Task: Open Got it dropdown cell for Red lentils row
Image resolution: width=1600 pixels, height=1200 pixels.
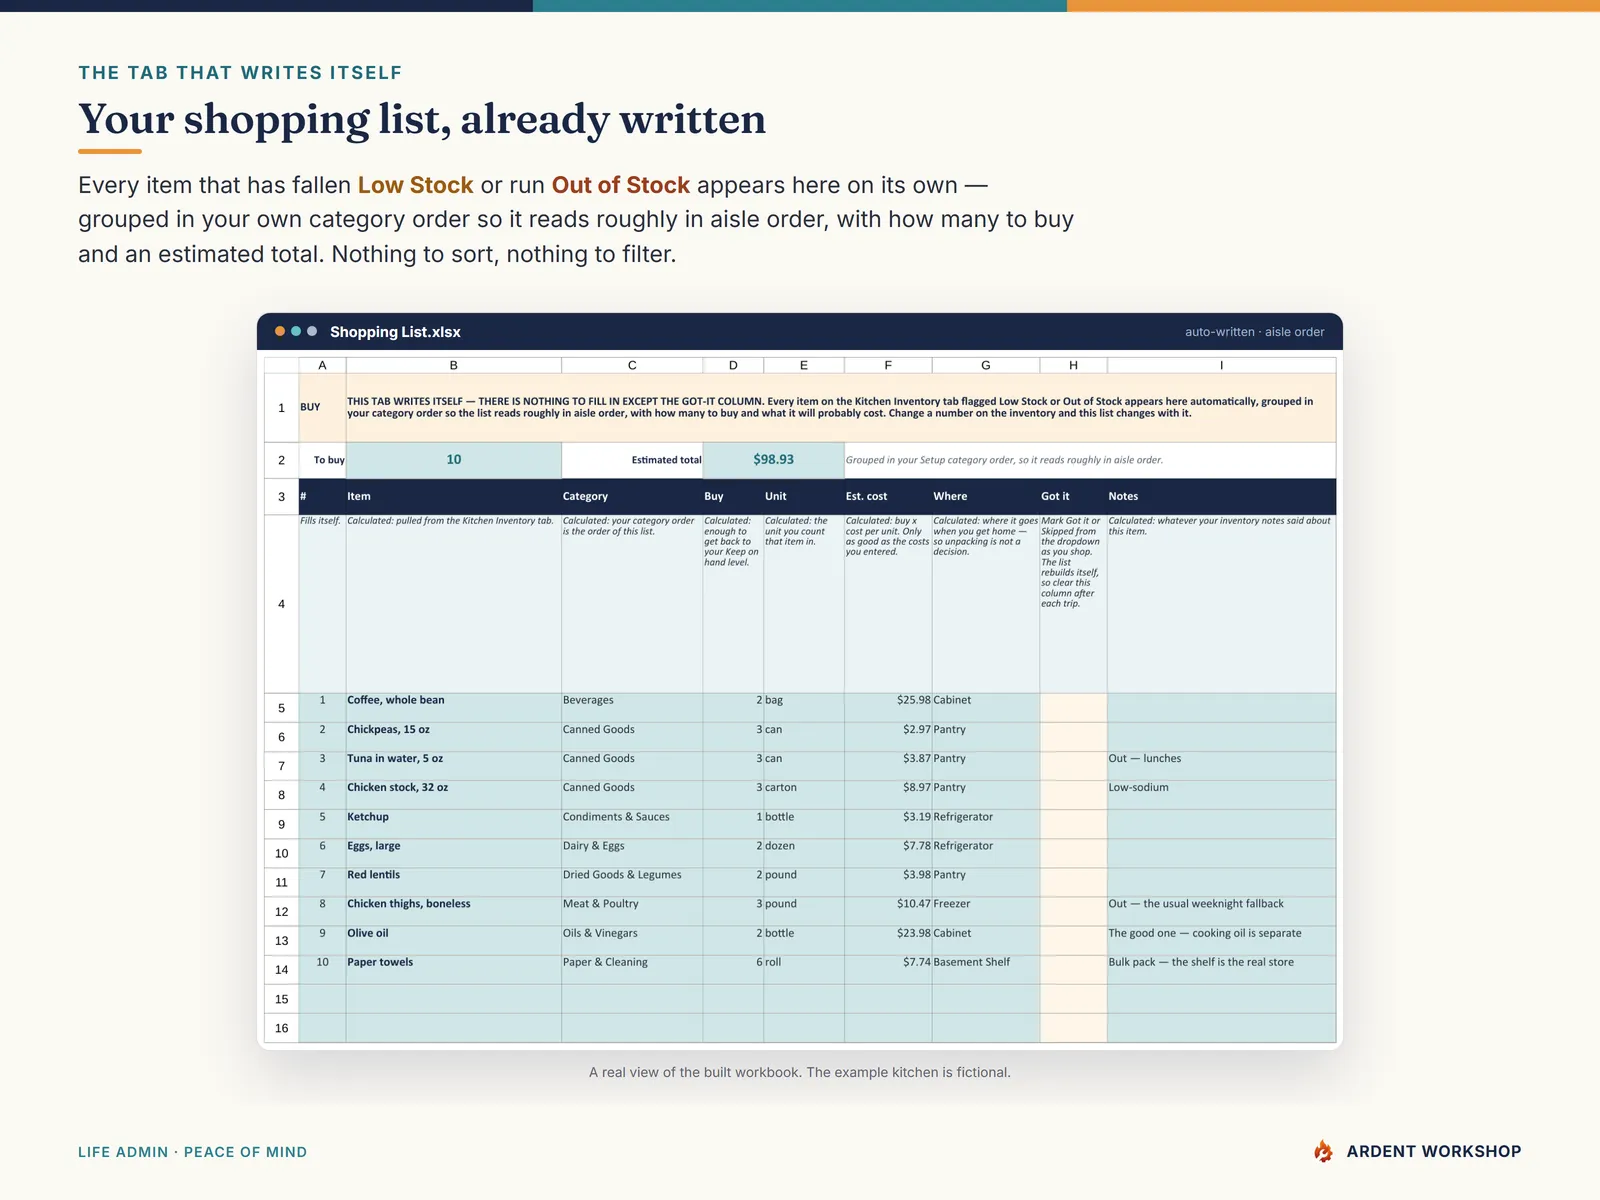Action: pyautogui.click(x=1073, y=882)
